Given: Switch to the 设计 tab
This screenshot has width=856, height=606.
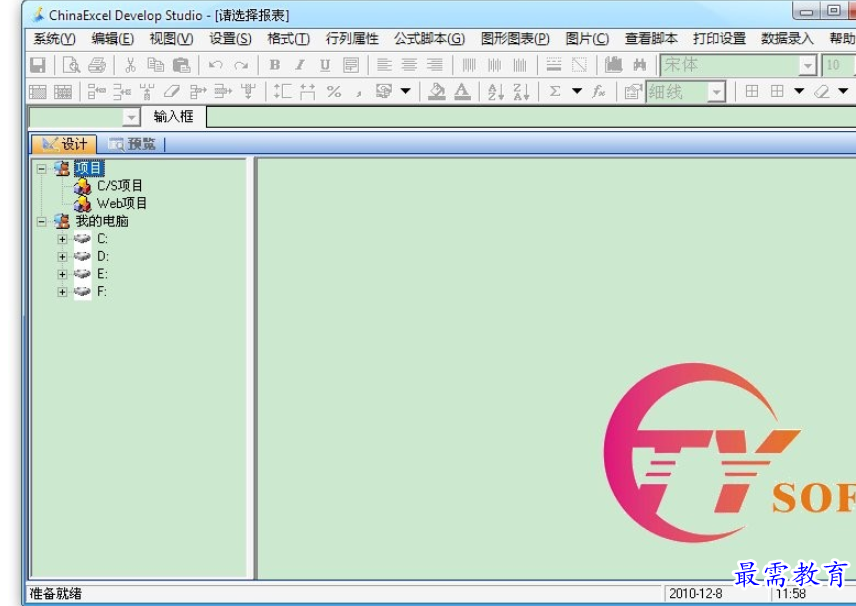Looking at the screenshot, I should pyautogui.click(x=64, y=144).
